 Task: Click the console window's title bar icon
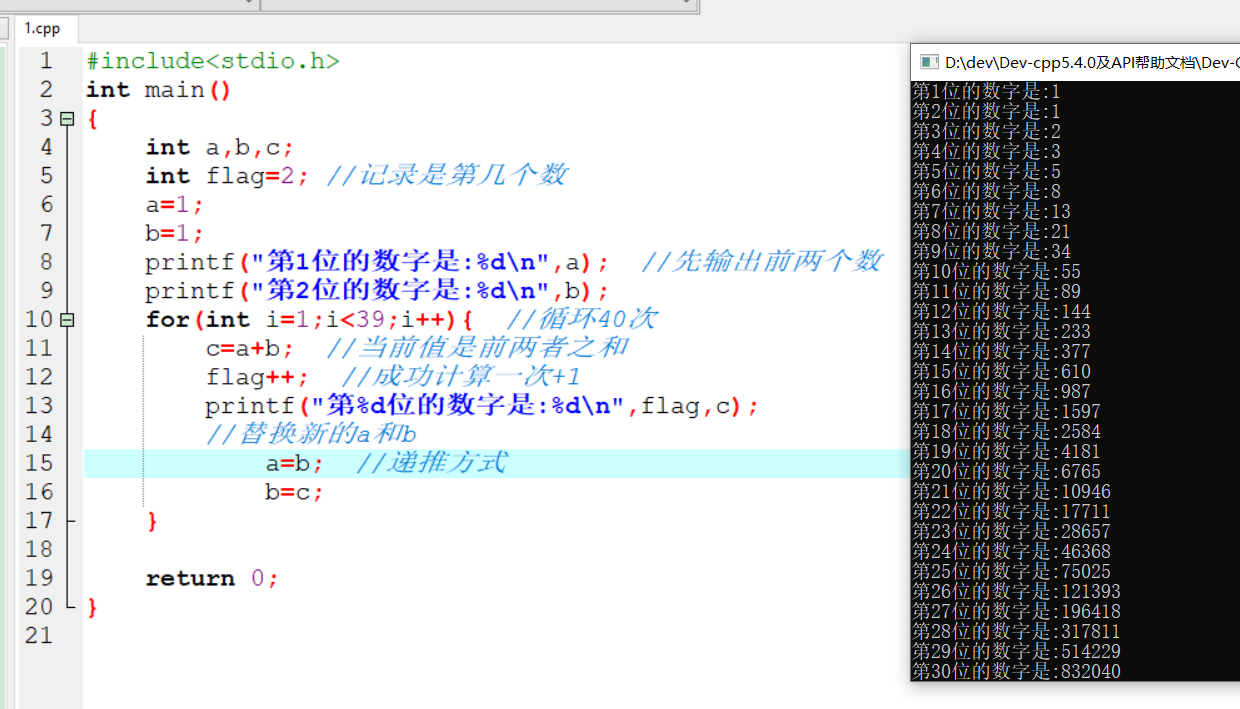pyautogui.click(x=928, y=62)
